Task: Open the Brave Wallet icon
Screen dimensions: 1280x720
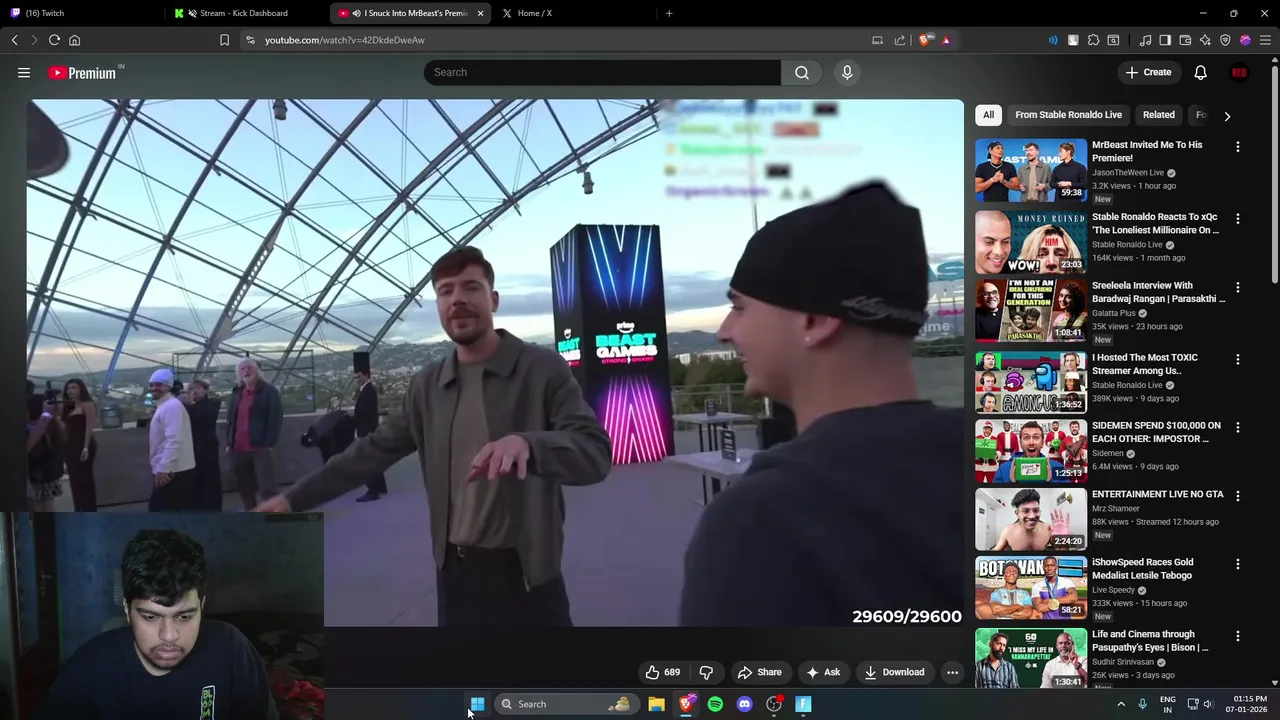Action: point(1185,40)
